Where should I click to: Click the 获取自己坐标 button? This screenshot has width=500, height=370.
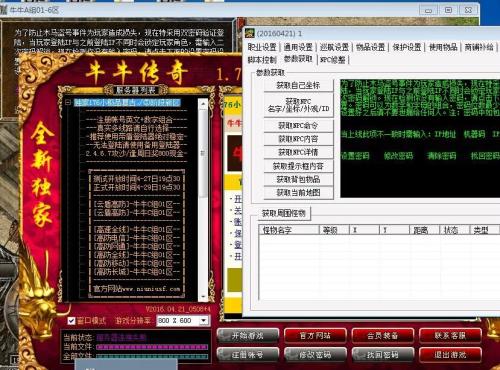click(x=298, y=85)
